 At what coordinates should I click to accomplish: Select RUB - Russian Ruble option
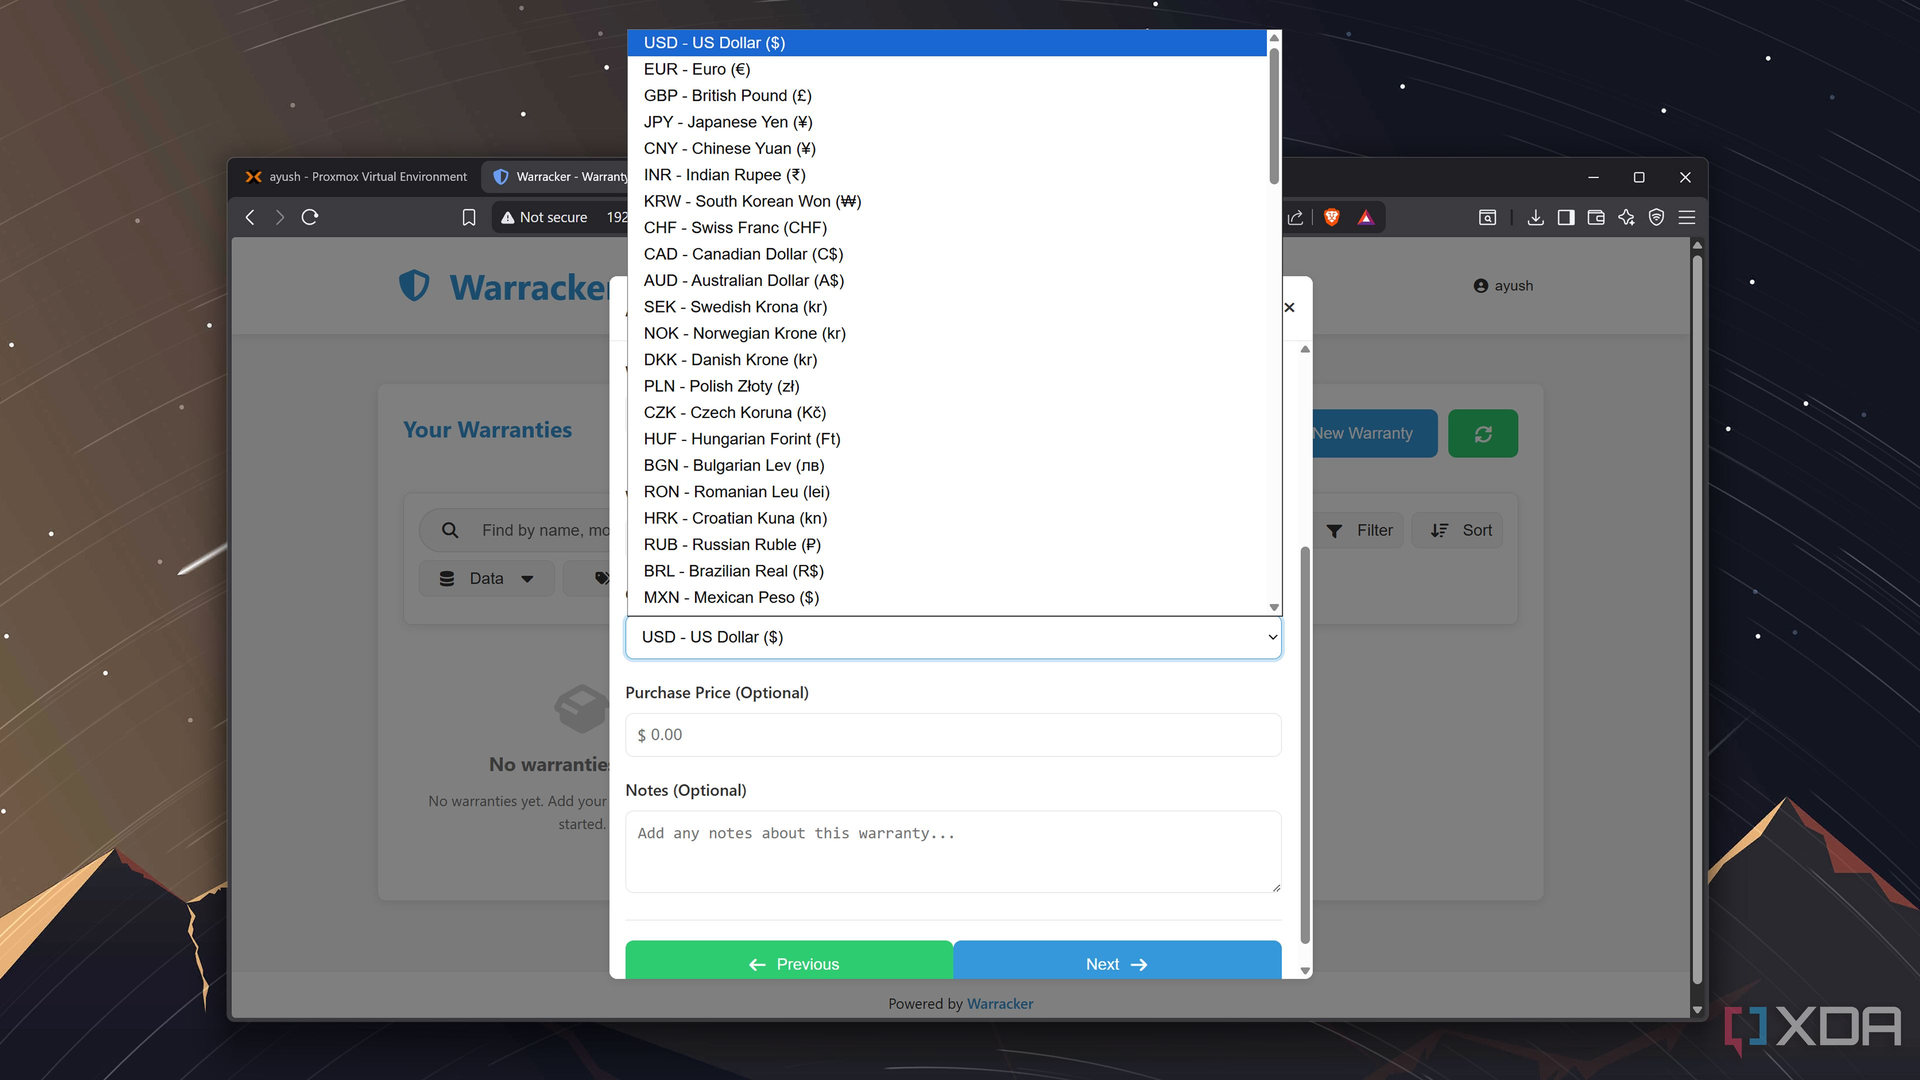tap(947, 544)
